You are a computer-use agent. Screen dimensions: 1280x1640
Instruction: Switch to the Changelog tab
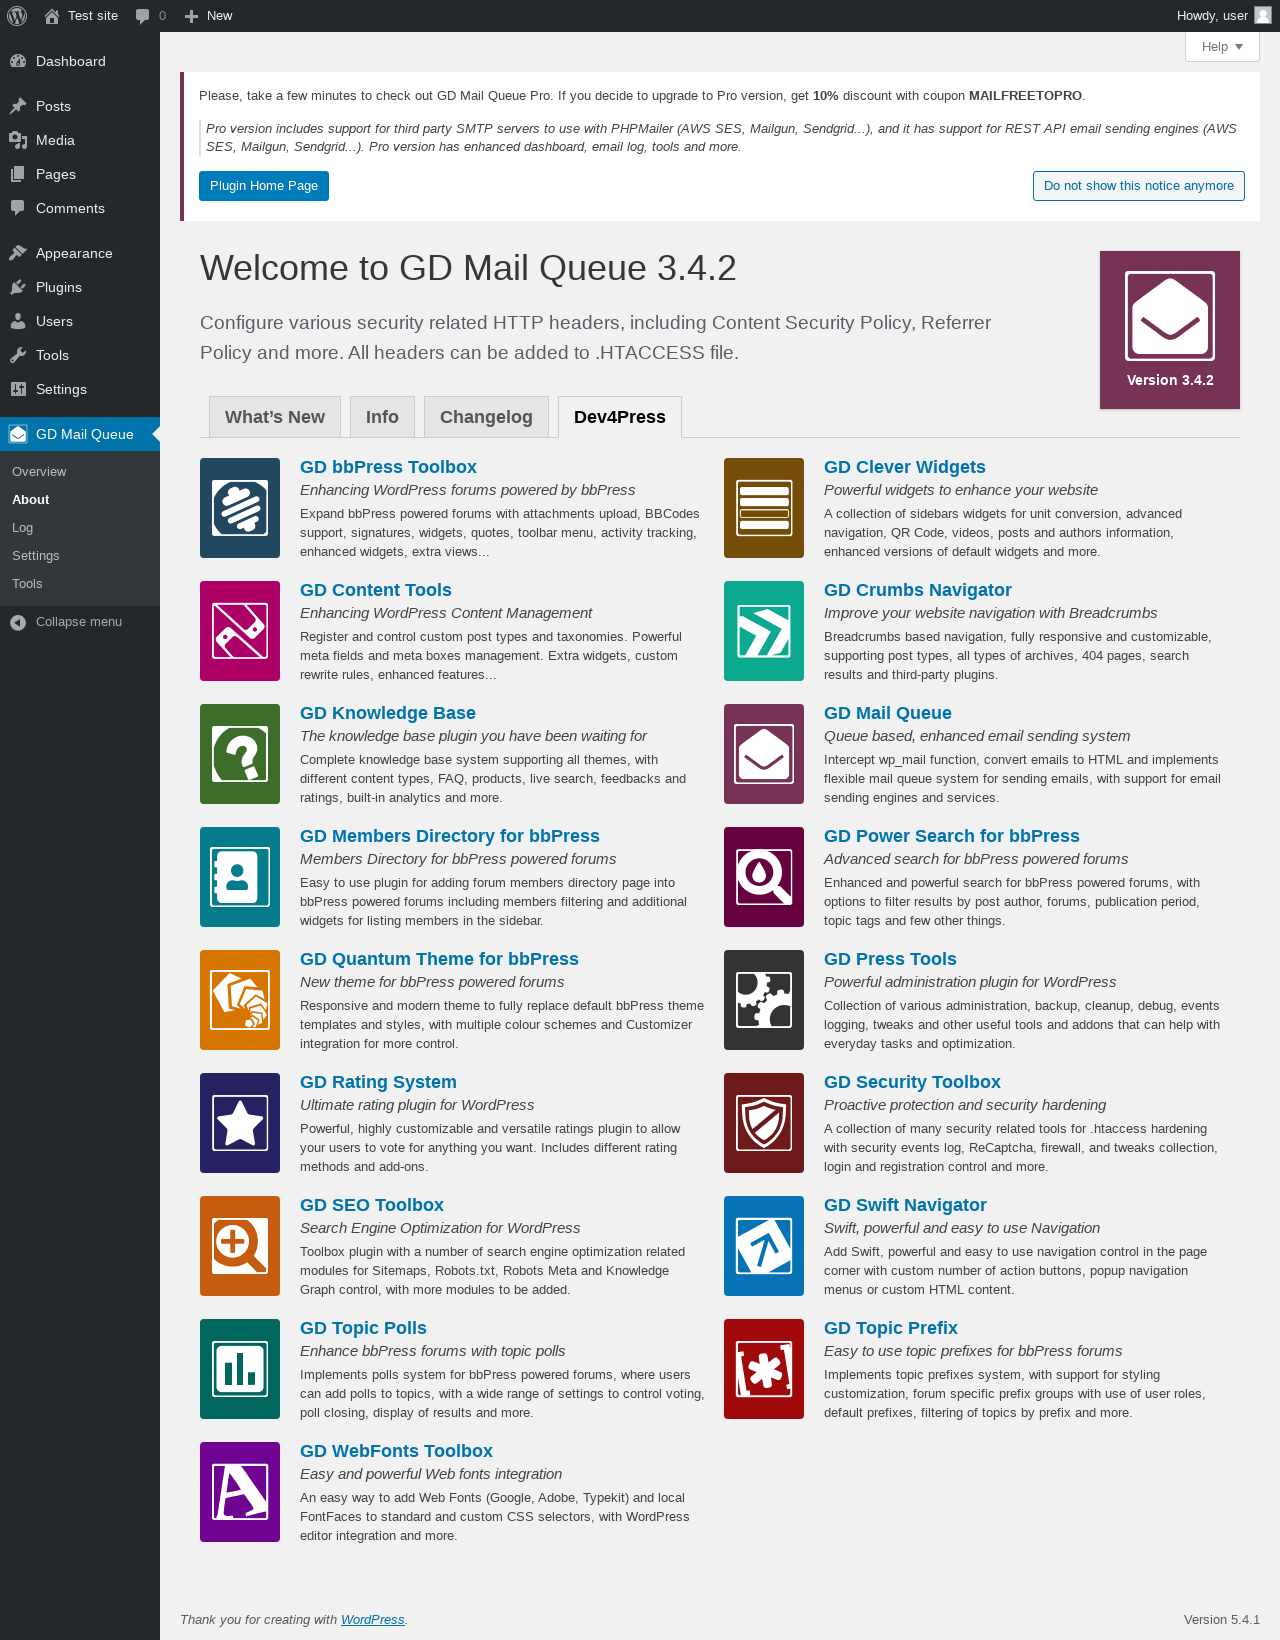pos(486,417)
